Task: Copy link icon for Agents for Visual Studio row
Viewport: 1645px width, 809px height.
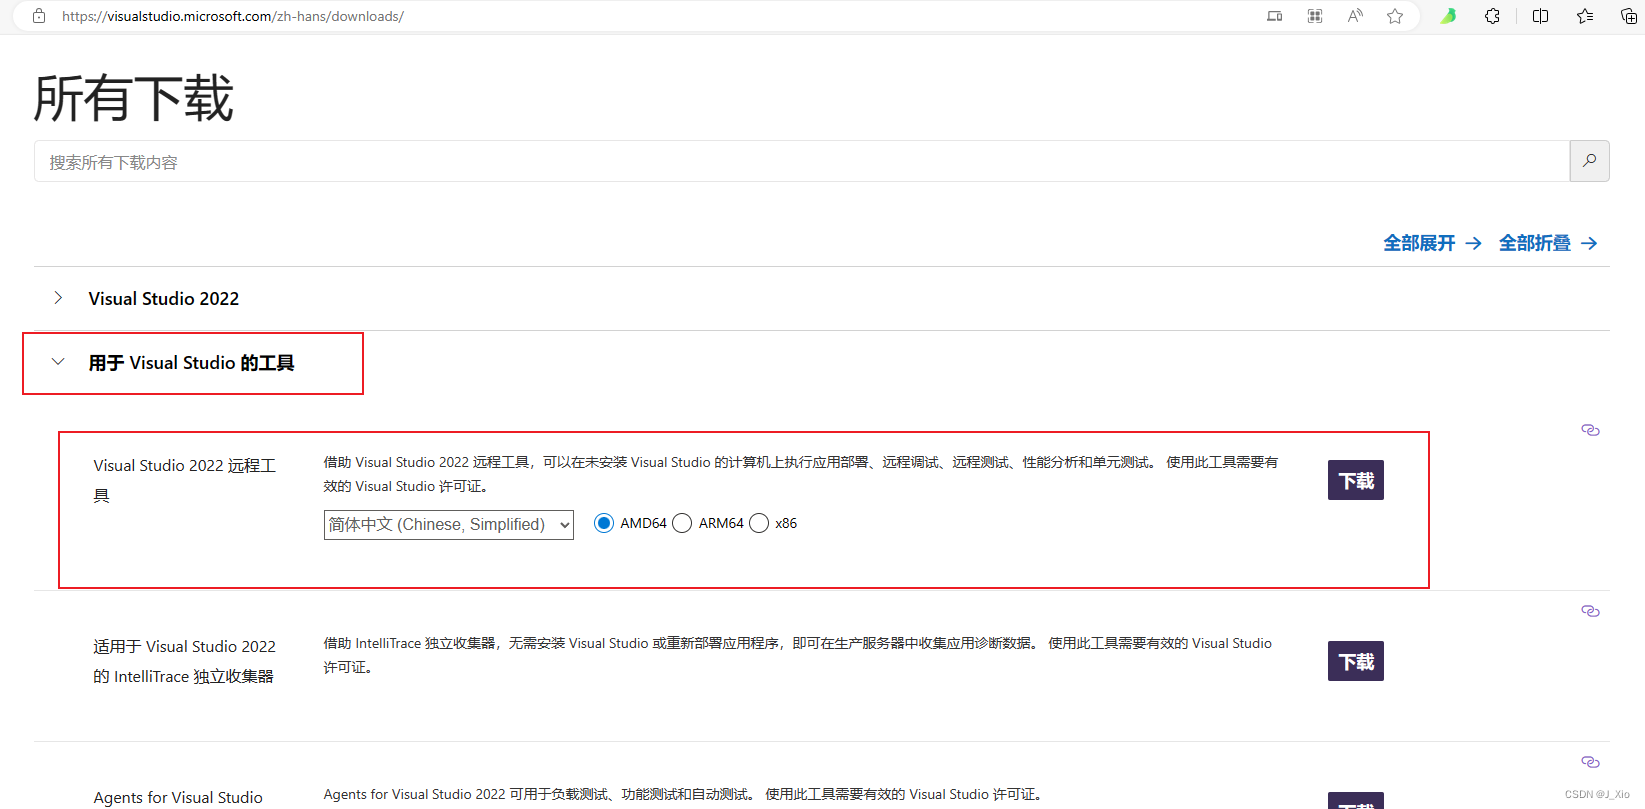Action: [1590, 762]
